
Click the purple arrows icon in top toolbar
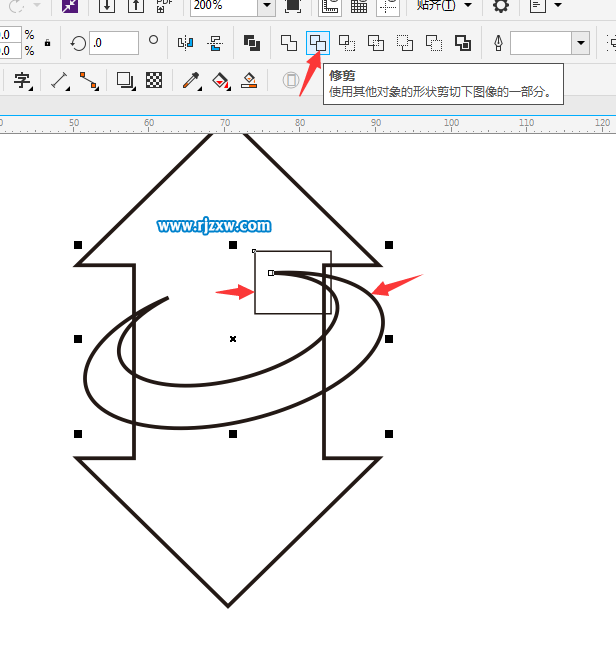click(70, 5)
